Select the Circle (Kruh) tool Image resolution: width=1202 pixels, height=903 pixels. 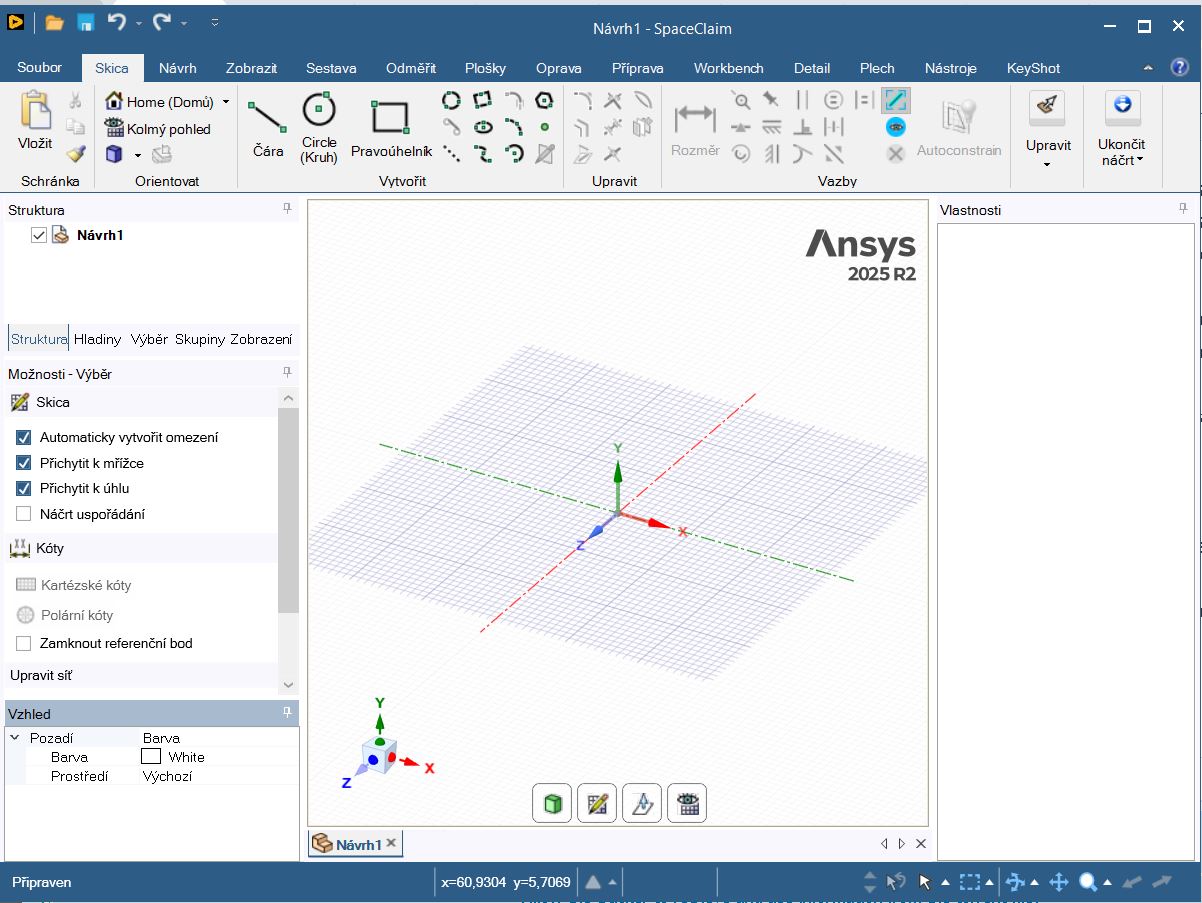[x=319, y=127]
